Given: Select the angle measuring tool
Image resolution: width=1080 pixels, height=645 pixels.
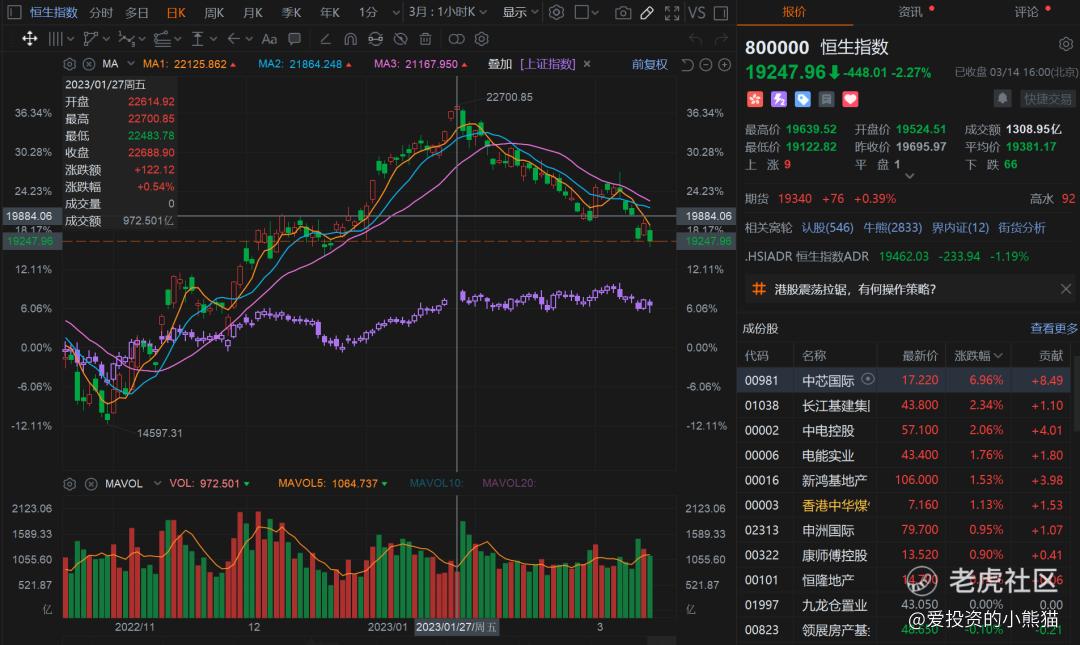Looking at the screenshot, I should tap(326, 39).
